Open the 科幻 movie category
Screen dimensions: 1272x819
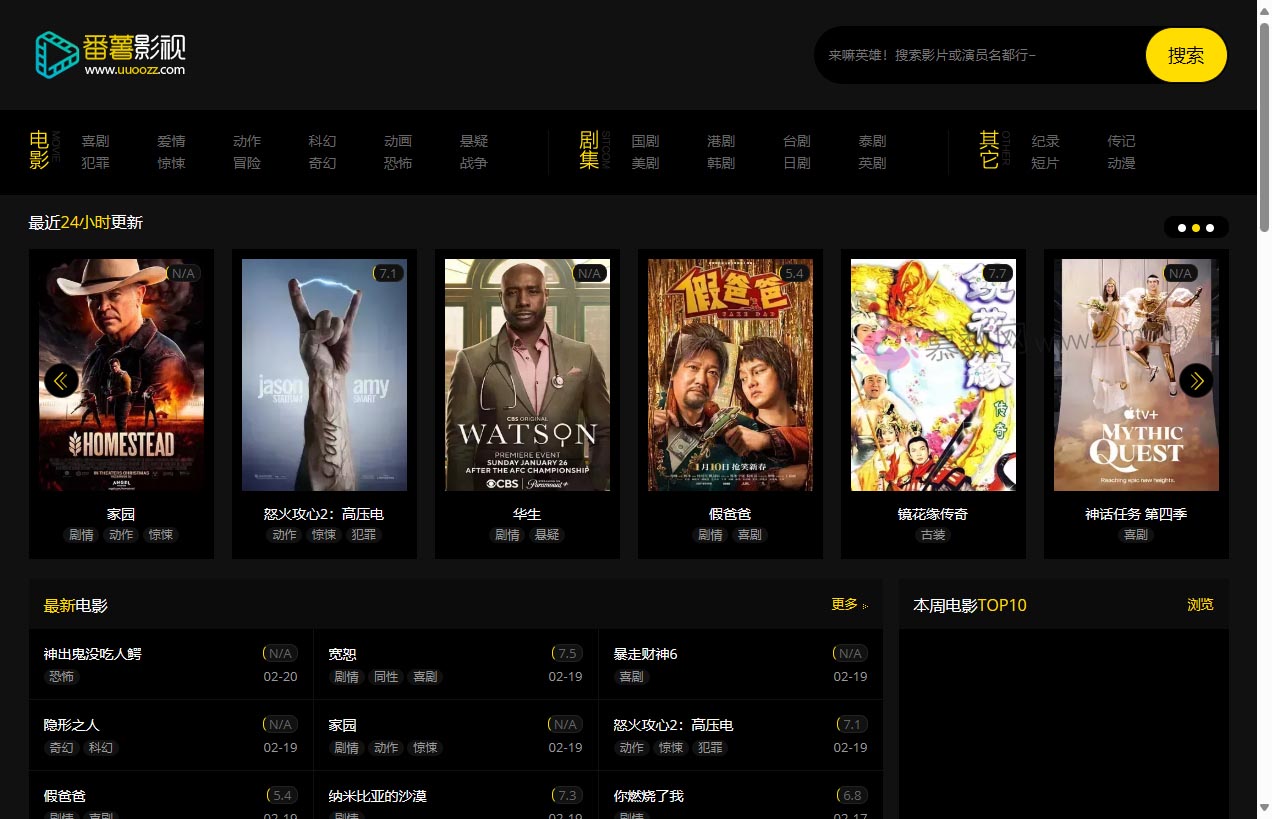click(x=322, y=141)
